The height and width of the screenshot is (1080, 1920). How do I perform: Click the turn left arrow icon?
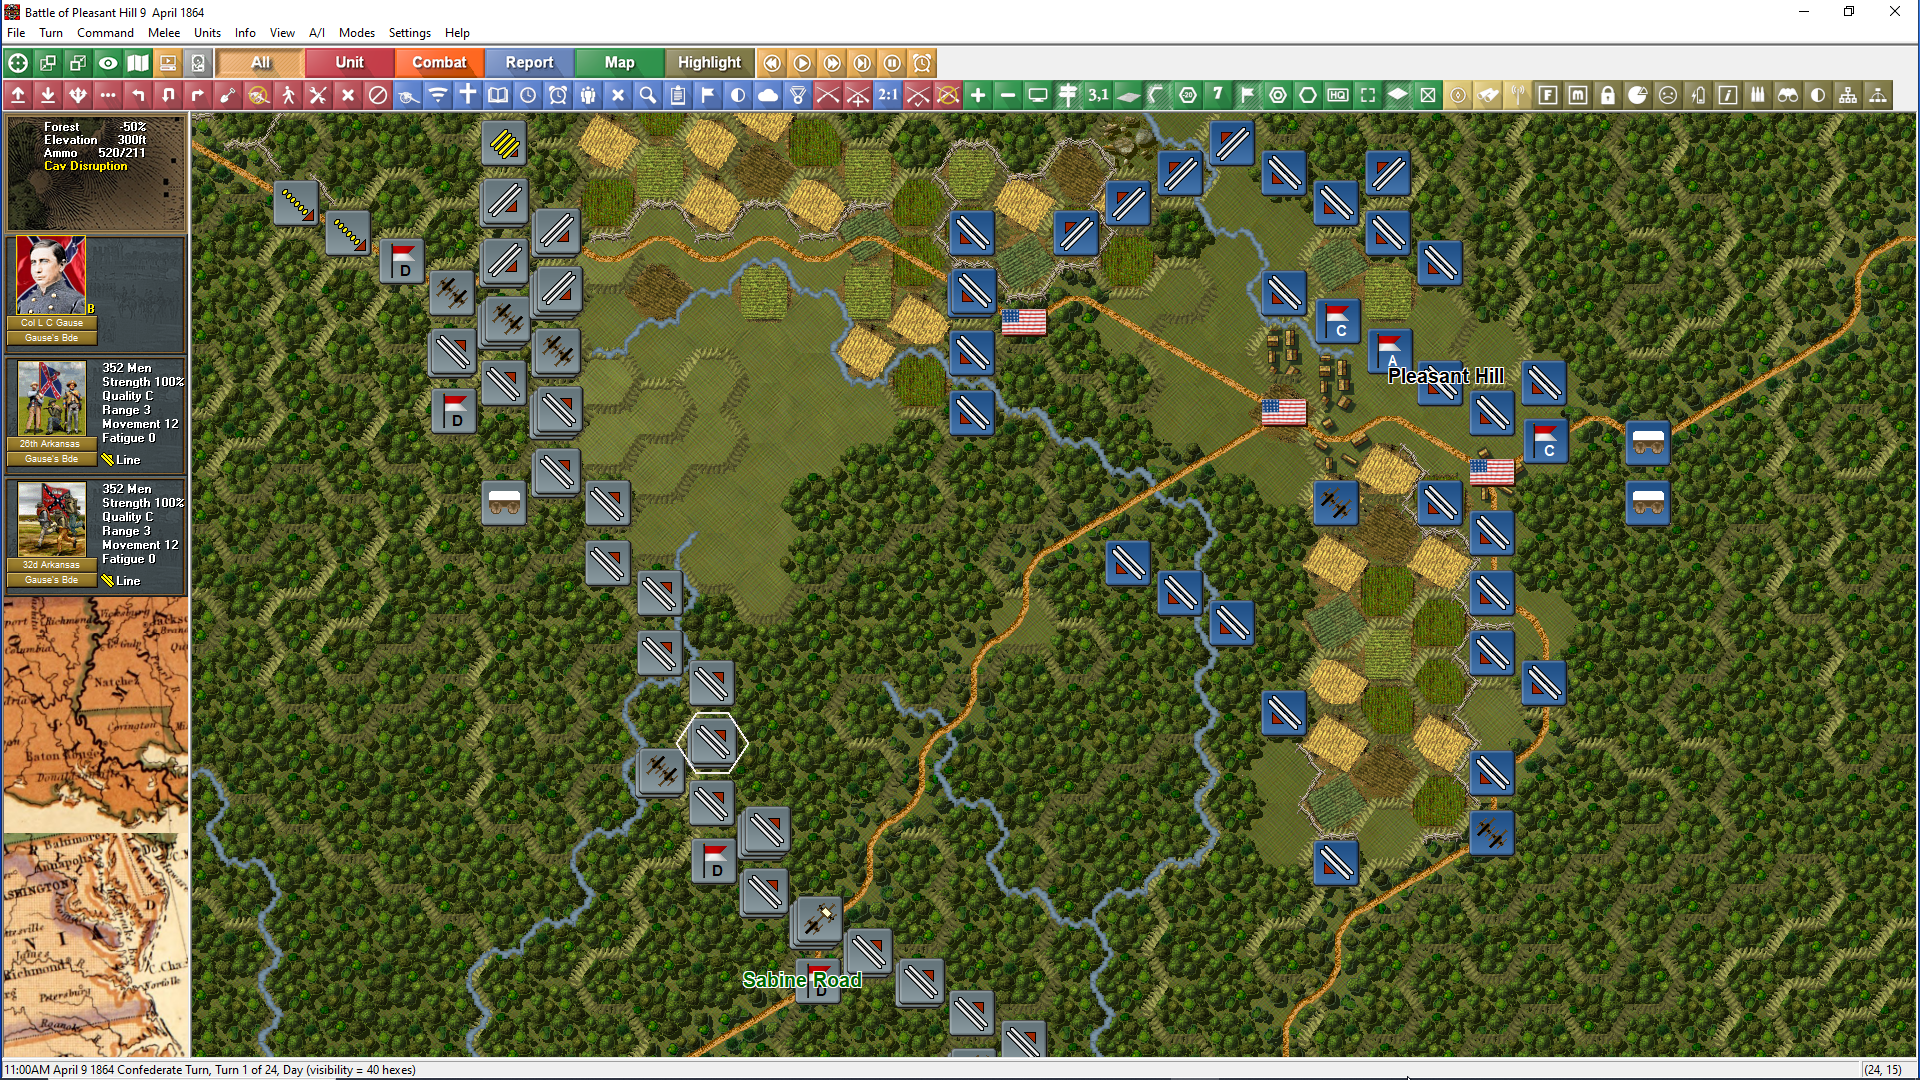coord(138,95)
